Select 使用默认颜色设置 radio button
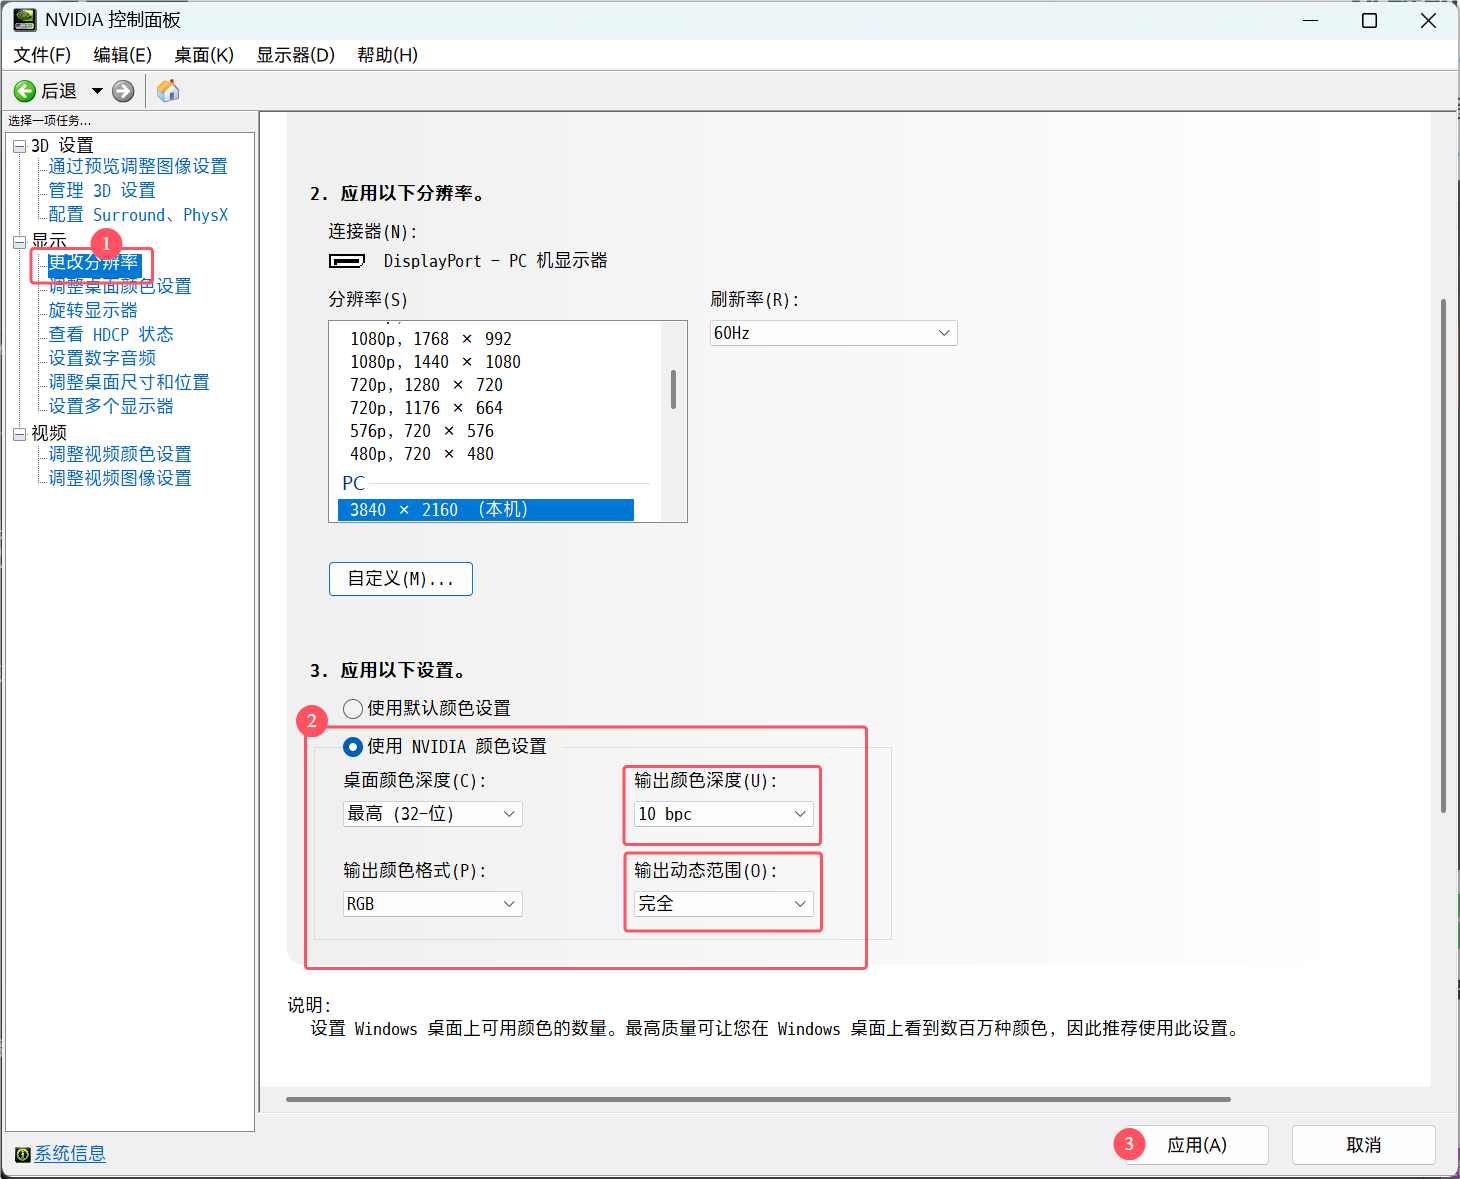Viewport: 1460px width, 1179px height. 353,709
